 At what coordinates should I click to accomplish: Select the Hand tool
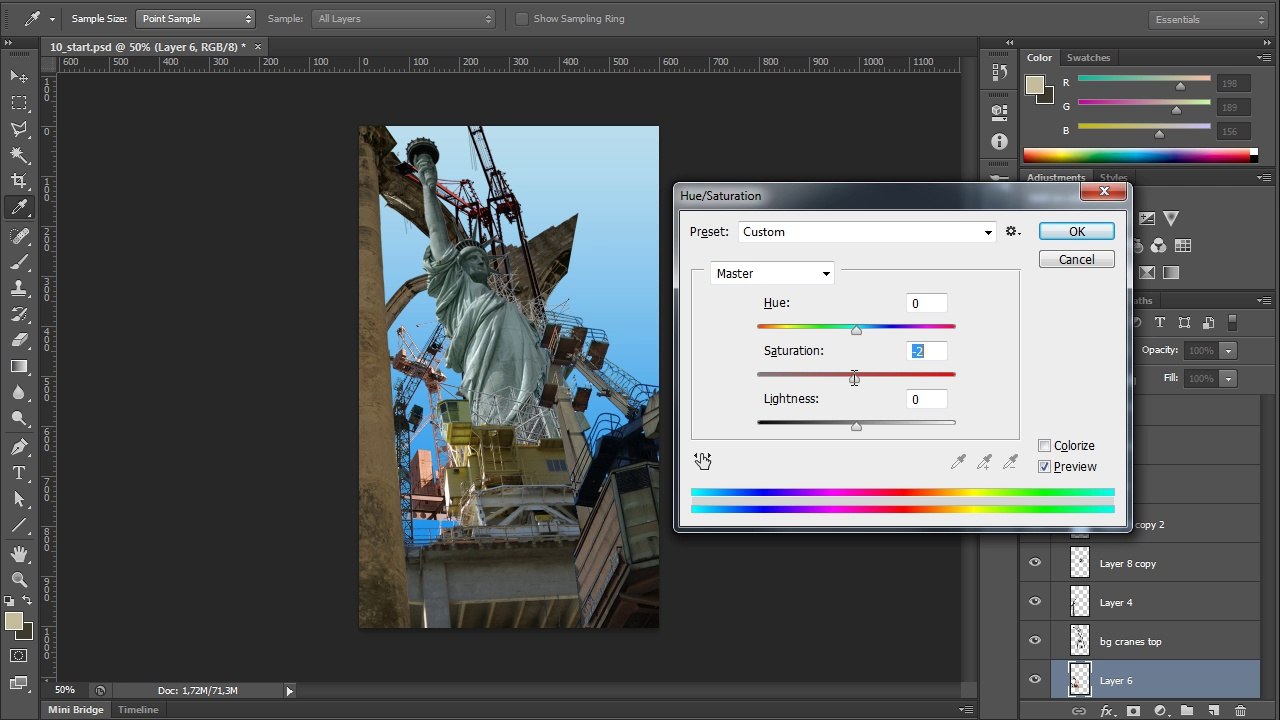coord(19,553)
